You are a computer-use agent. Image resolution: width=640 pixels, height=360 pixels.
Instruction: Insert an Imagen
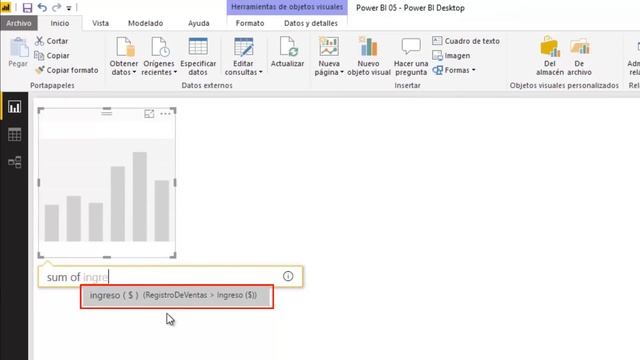tap(451, 56)
